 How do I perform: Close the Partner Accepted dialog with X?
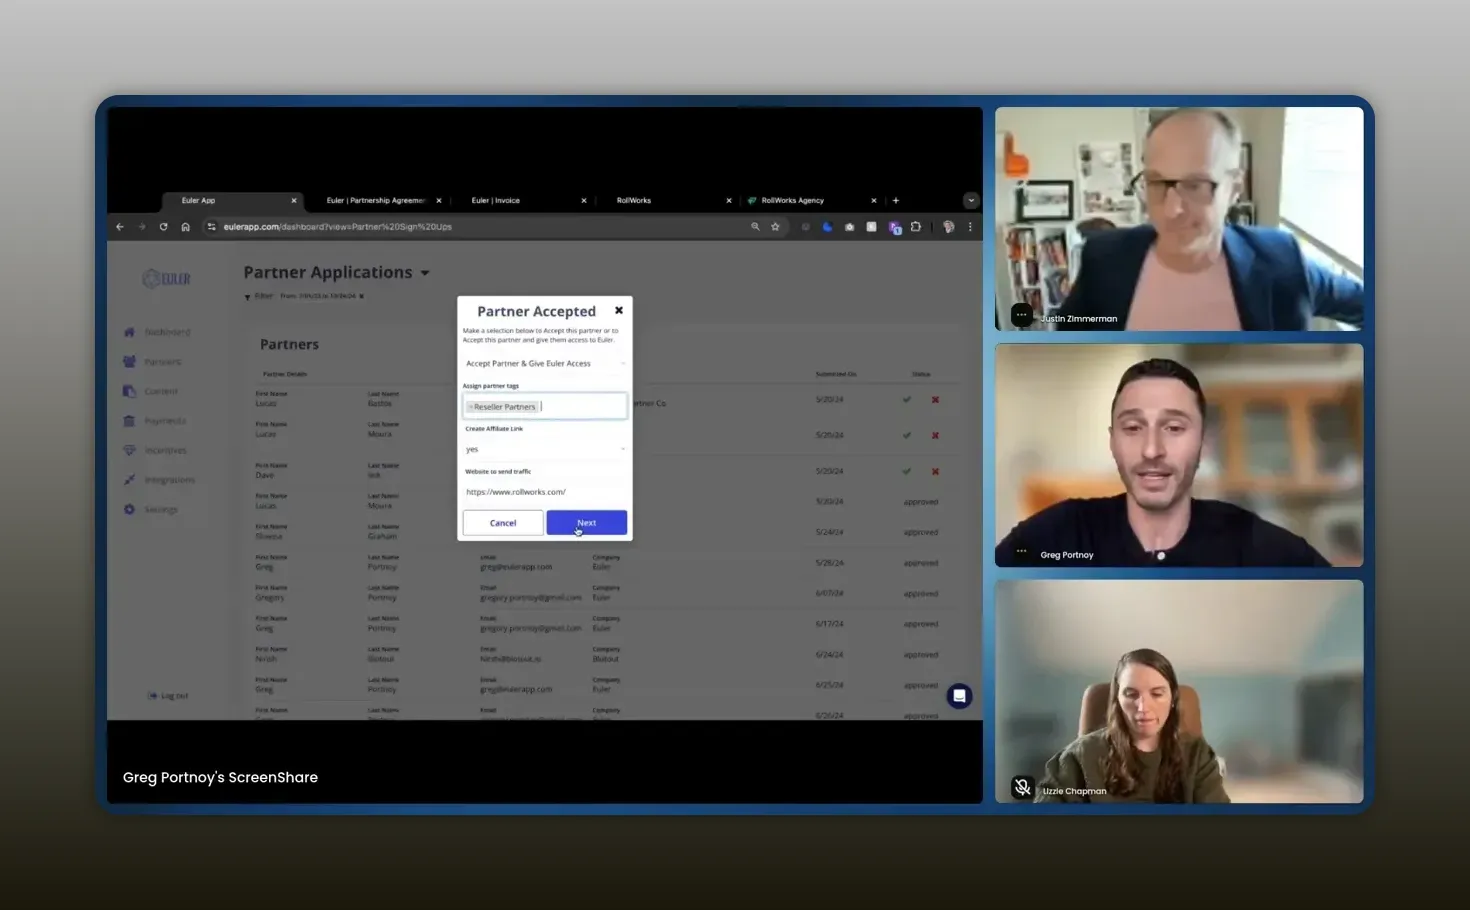619,311
